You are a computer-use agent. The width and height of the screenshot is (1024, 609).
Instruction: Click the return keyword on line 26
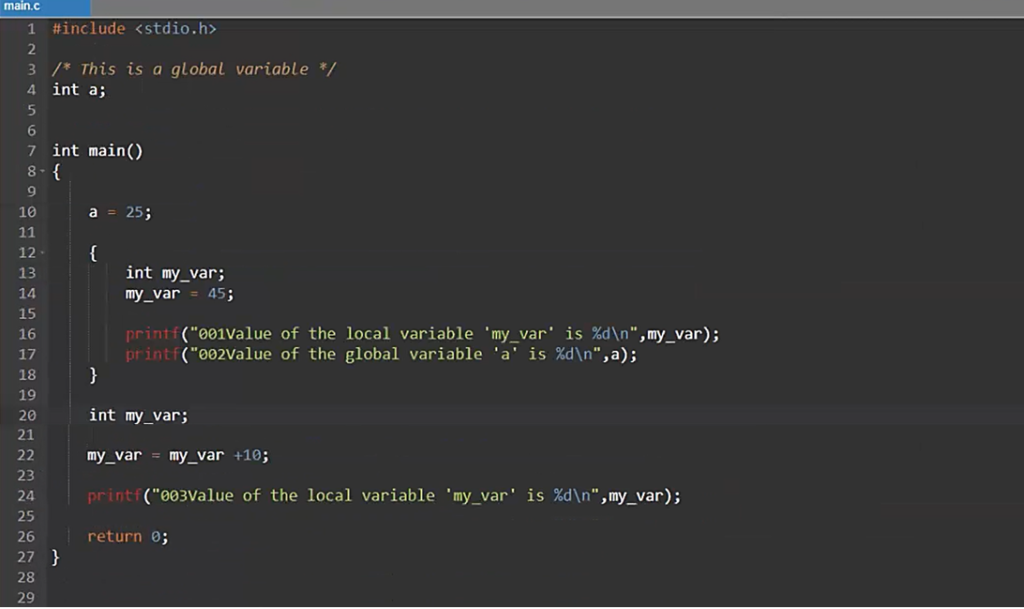click(114, 536)
